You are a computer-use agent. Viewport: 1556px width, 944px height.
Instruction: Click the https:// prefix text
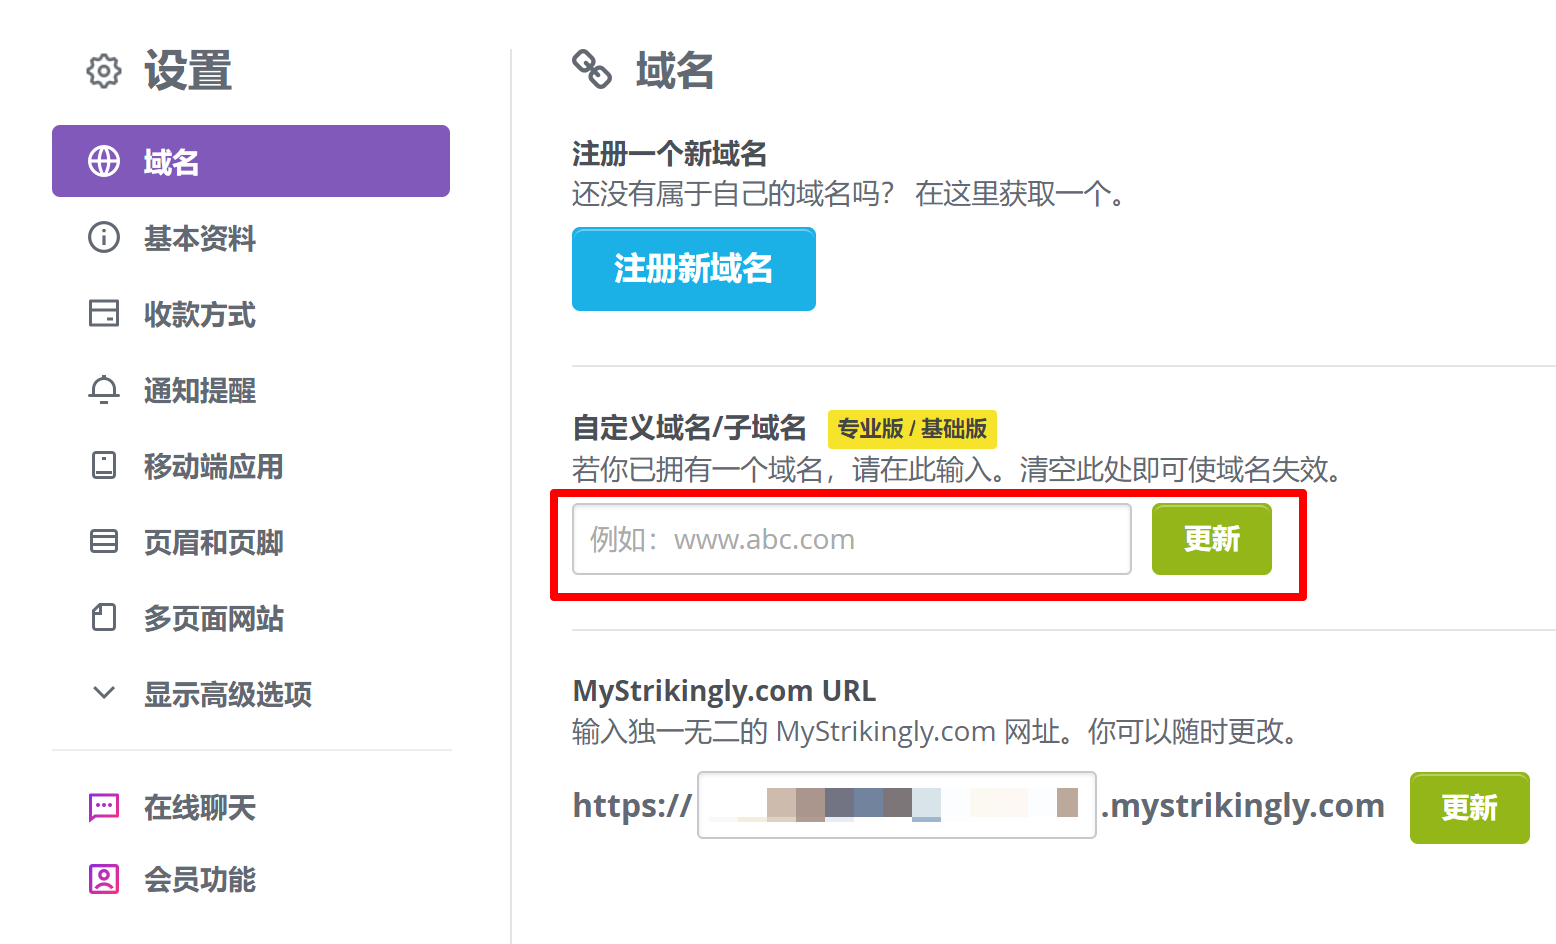pos(632,806)
